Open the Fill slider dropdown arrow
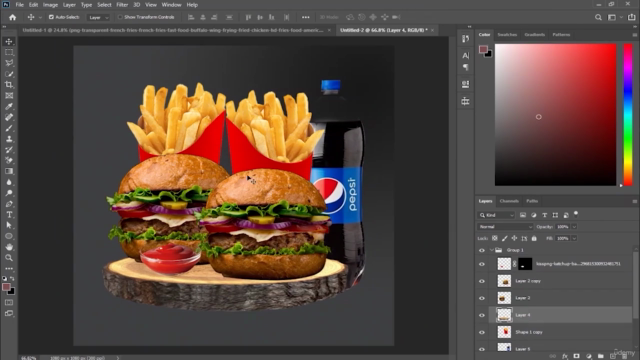 click(x=574, y=238)
